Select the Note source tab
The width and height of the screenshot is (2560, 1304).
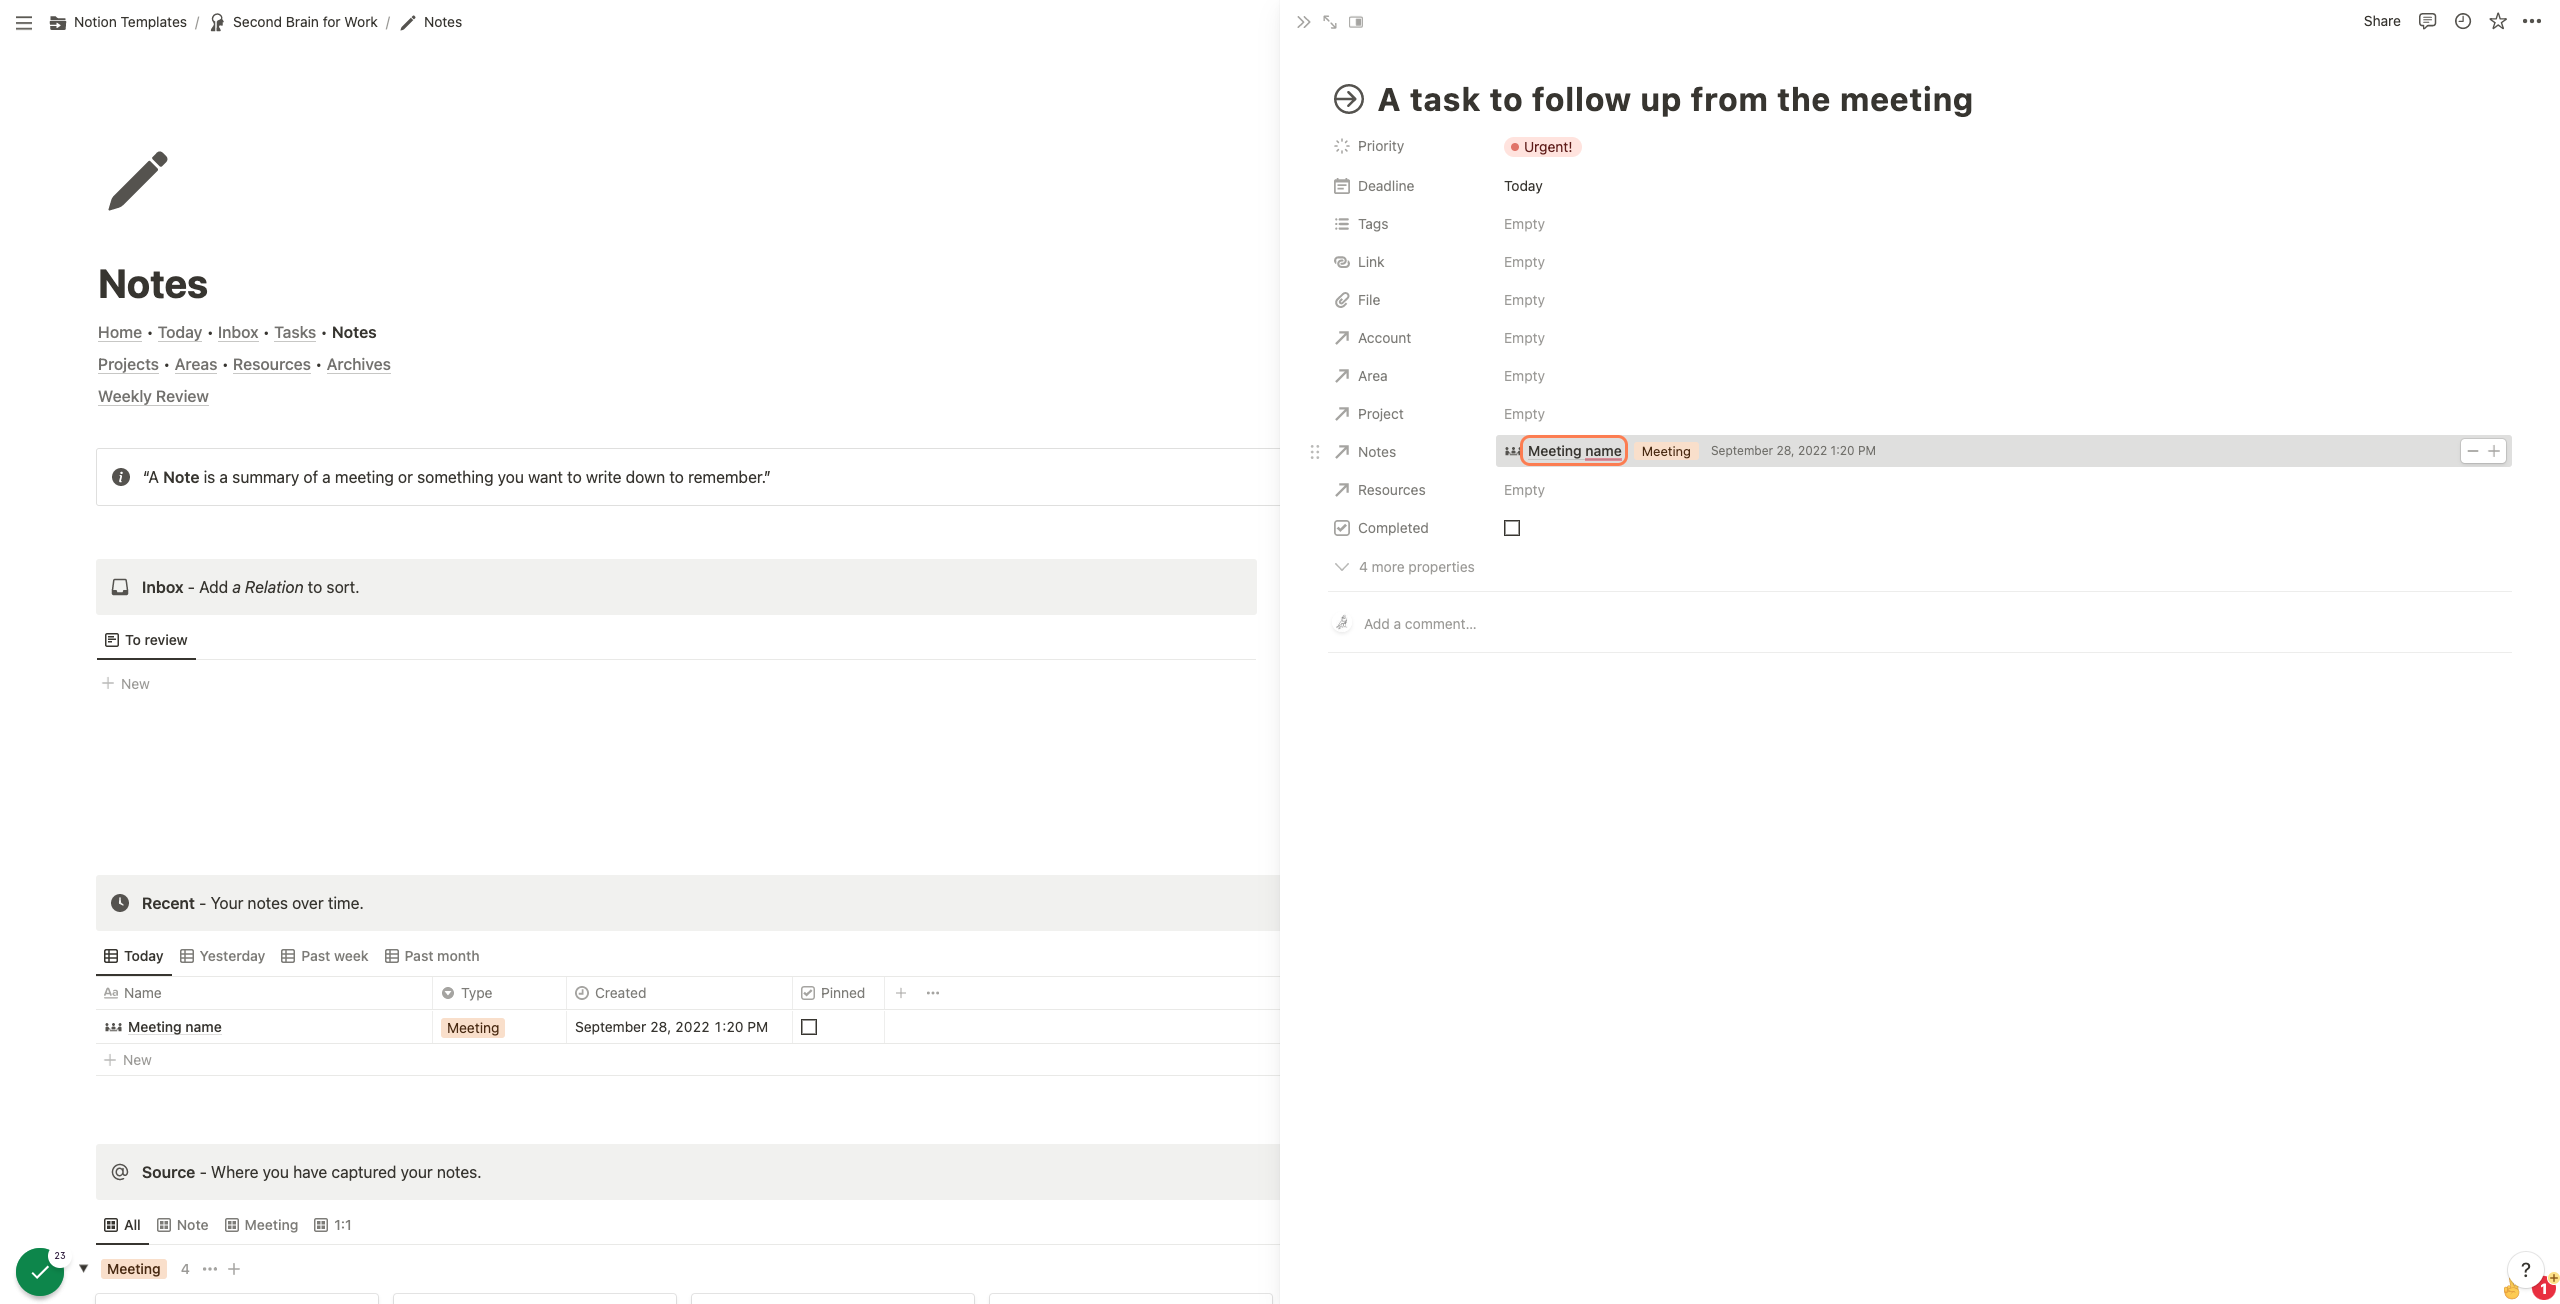click(x=183, y=1225)
